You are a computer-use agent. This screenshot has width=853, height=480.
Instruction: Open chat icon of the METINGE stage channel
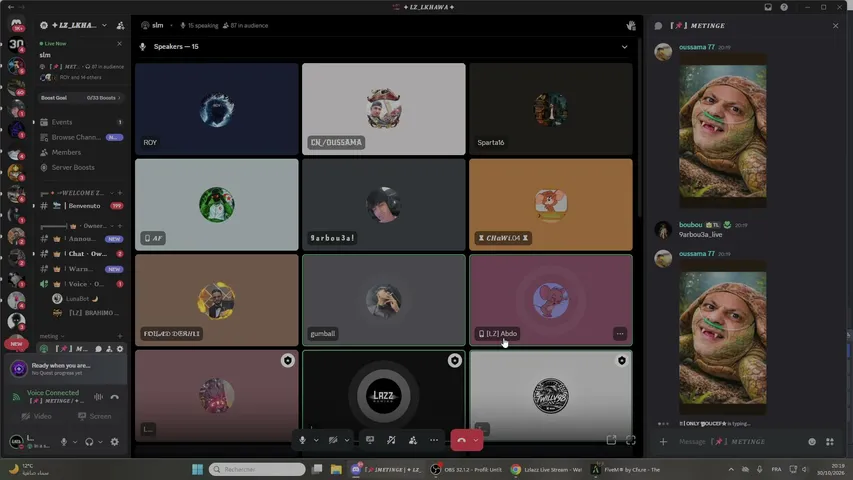(x=98, y=349)
